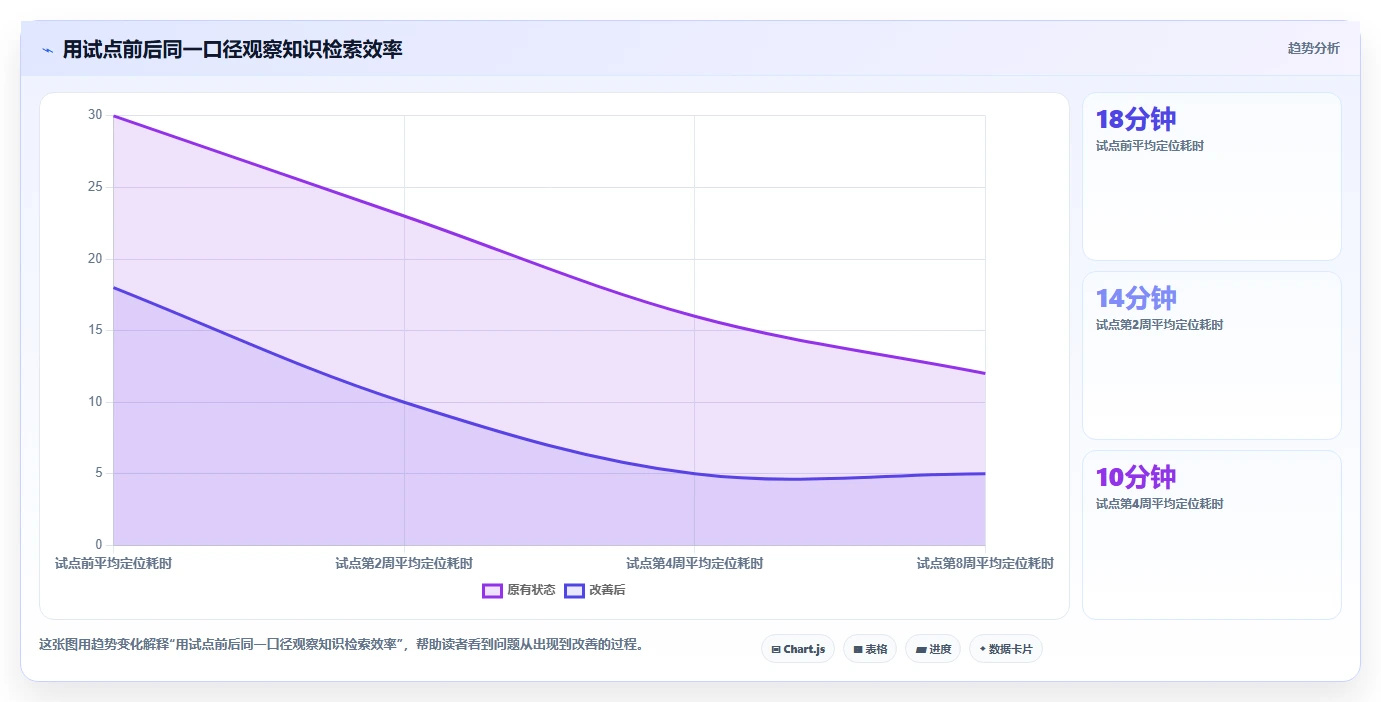Viewport: 1381px width, 702px height.
Task: Click the y-axis value 5
Action: click(99, 473)
